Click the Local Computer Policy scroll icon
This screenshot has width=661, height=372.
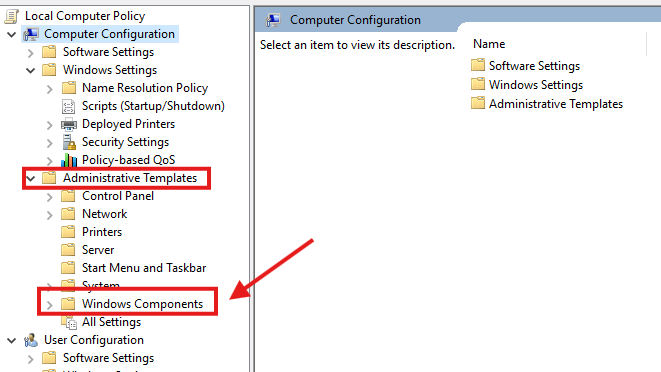[x=12, y=16]
